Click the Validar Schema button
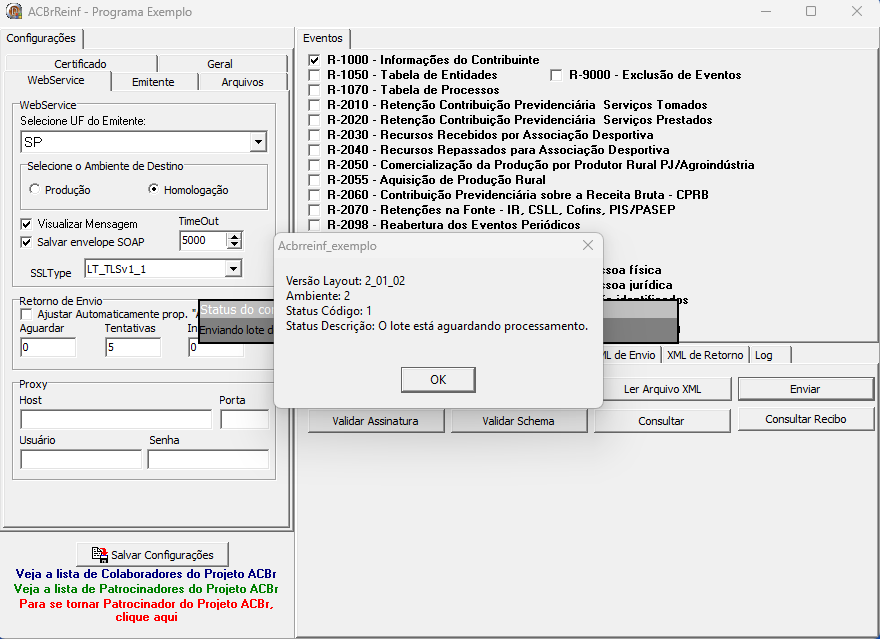This screenshot has height=639, width=880. click(x=519, y=421)
